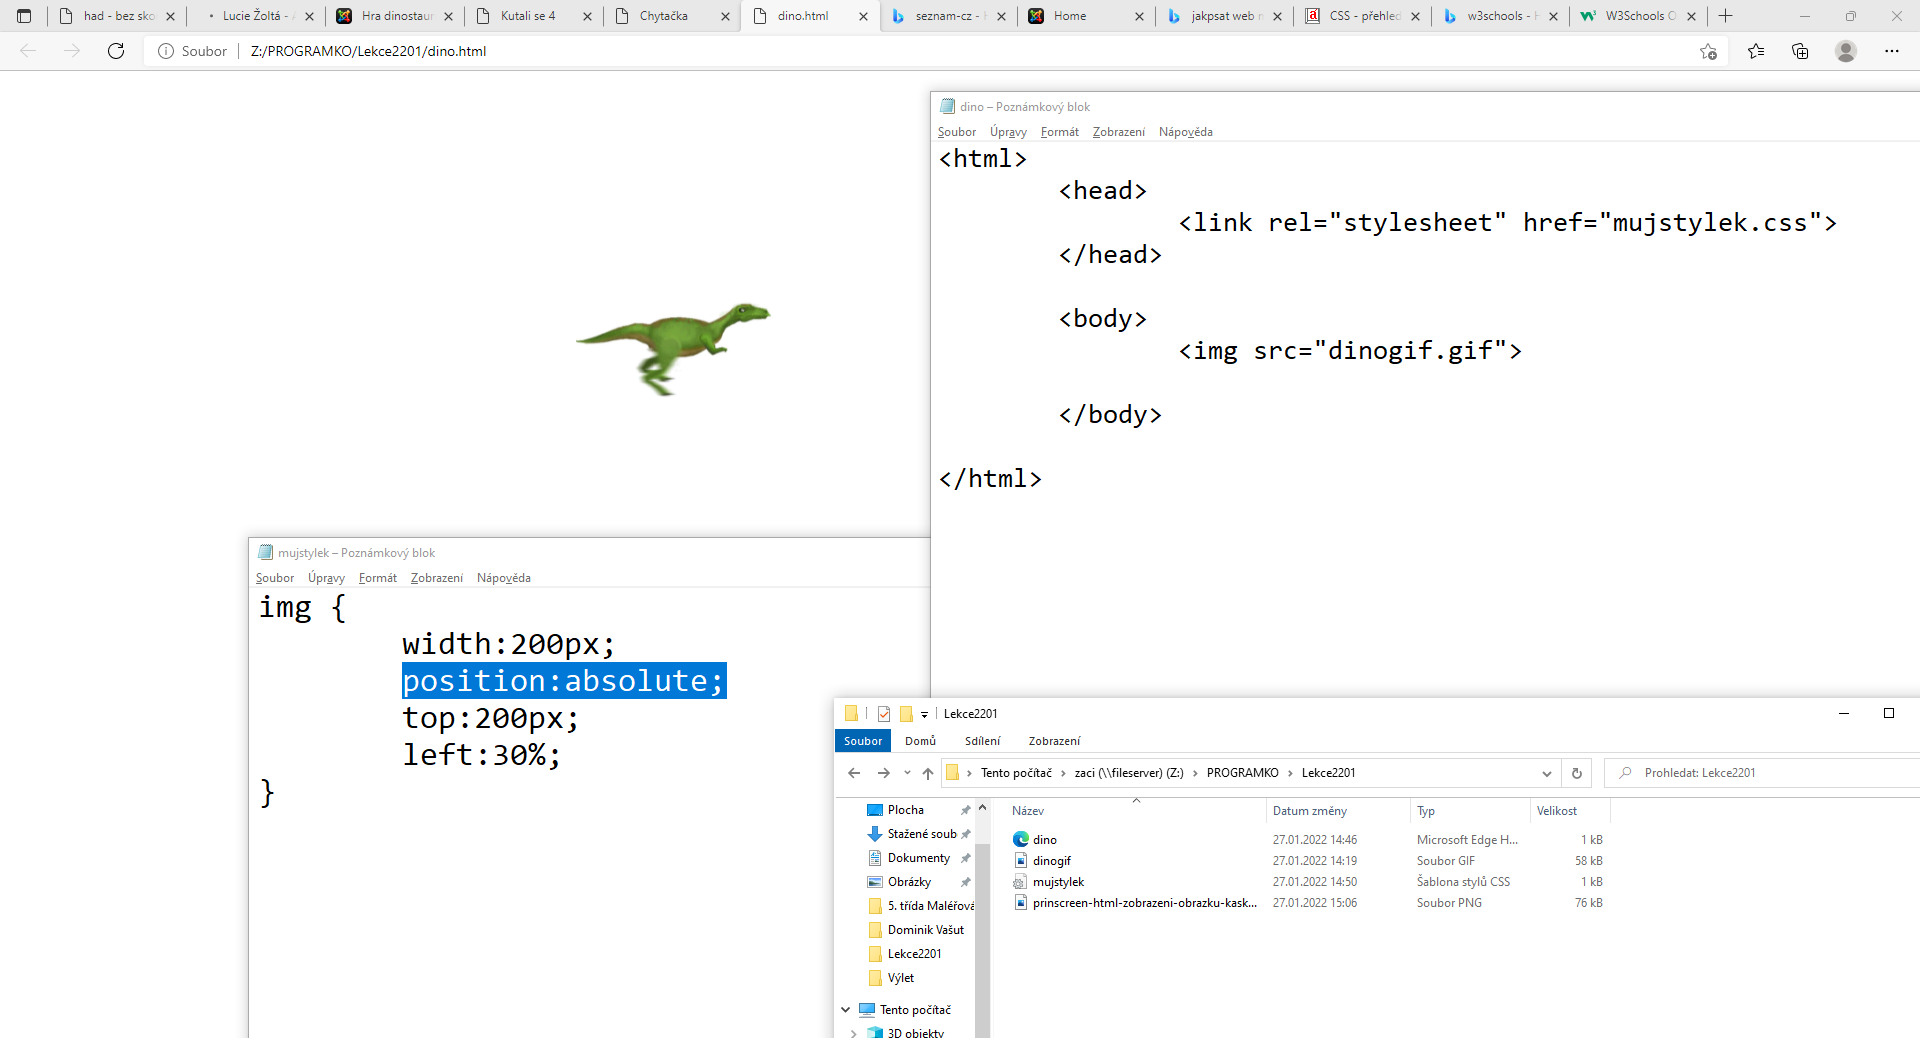This screenshot has height=1038, width=1920.
Task: Expand the address bar history dropdown
Action: coord(1546,773)
